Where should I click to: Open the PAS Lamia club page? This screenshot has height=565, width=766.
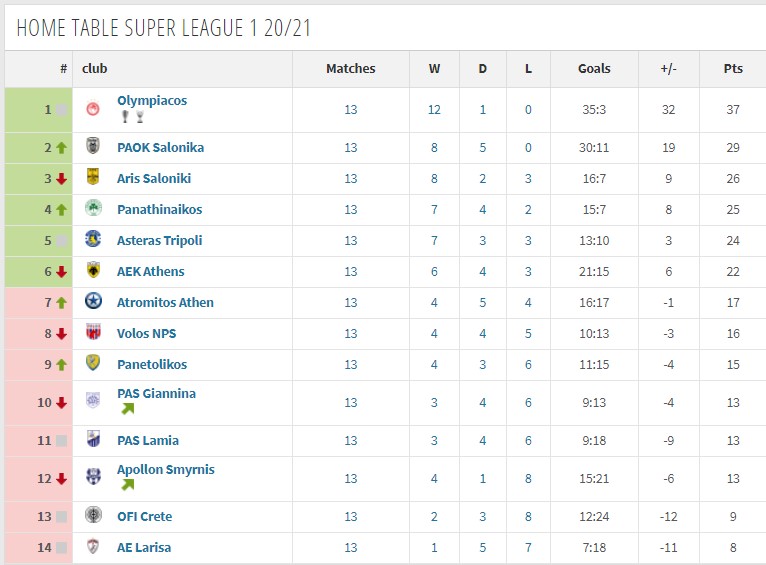pyautogui.click(x=148, y=440)
